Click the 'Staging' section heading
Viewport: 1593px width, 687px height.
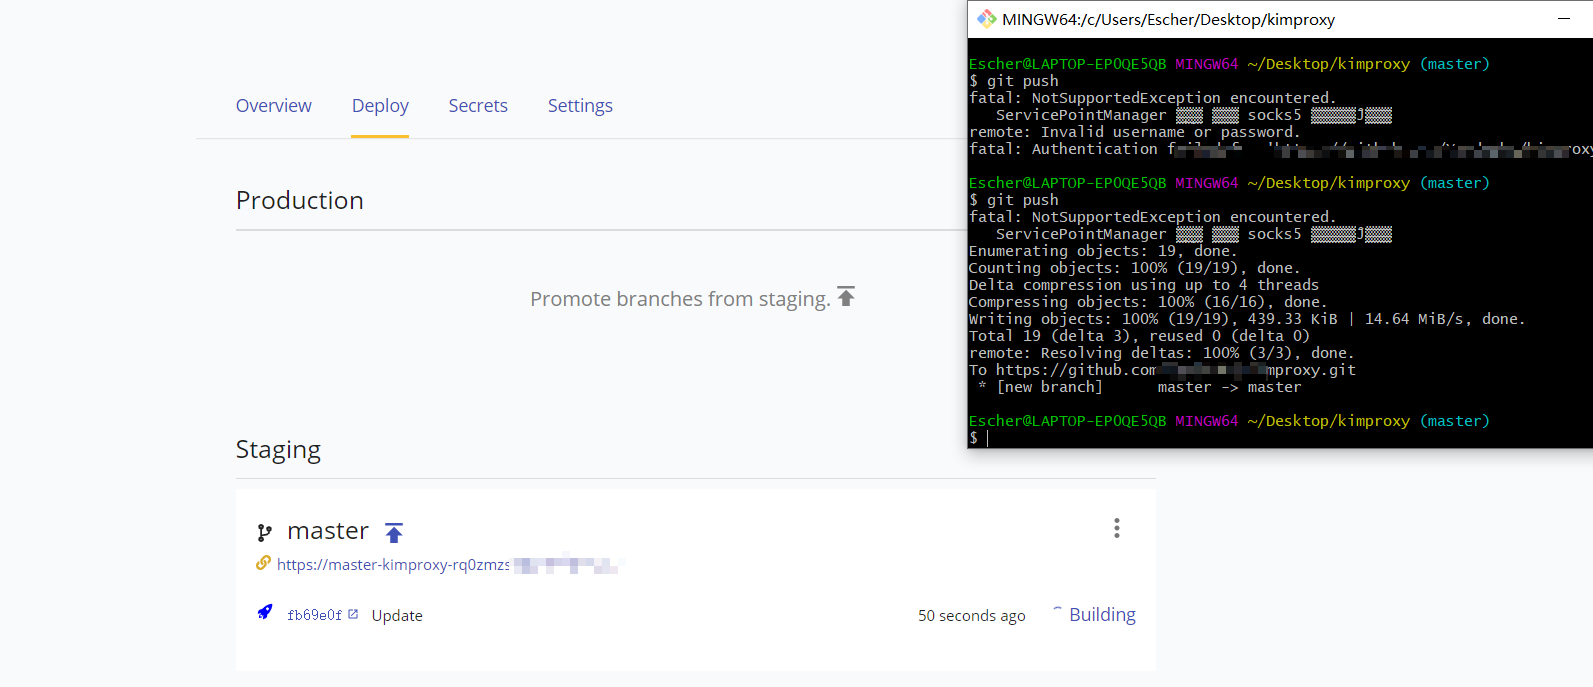pos(278,450)
